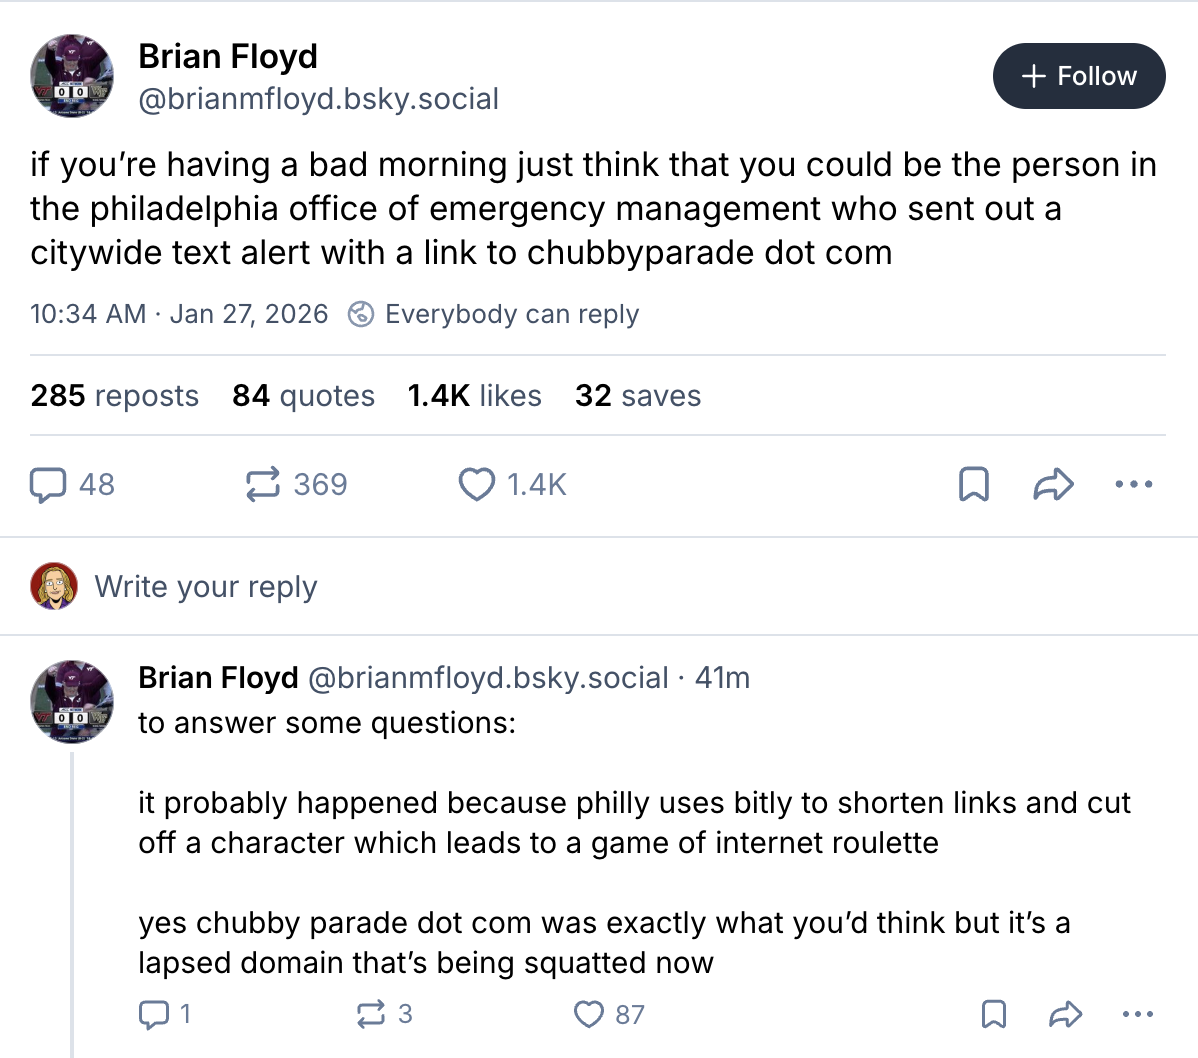Click Everybody can reply setting
1198x1058 pixels.
click(494, 314)
